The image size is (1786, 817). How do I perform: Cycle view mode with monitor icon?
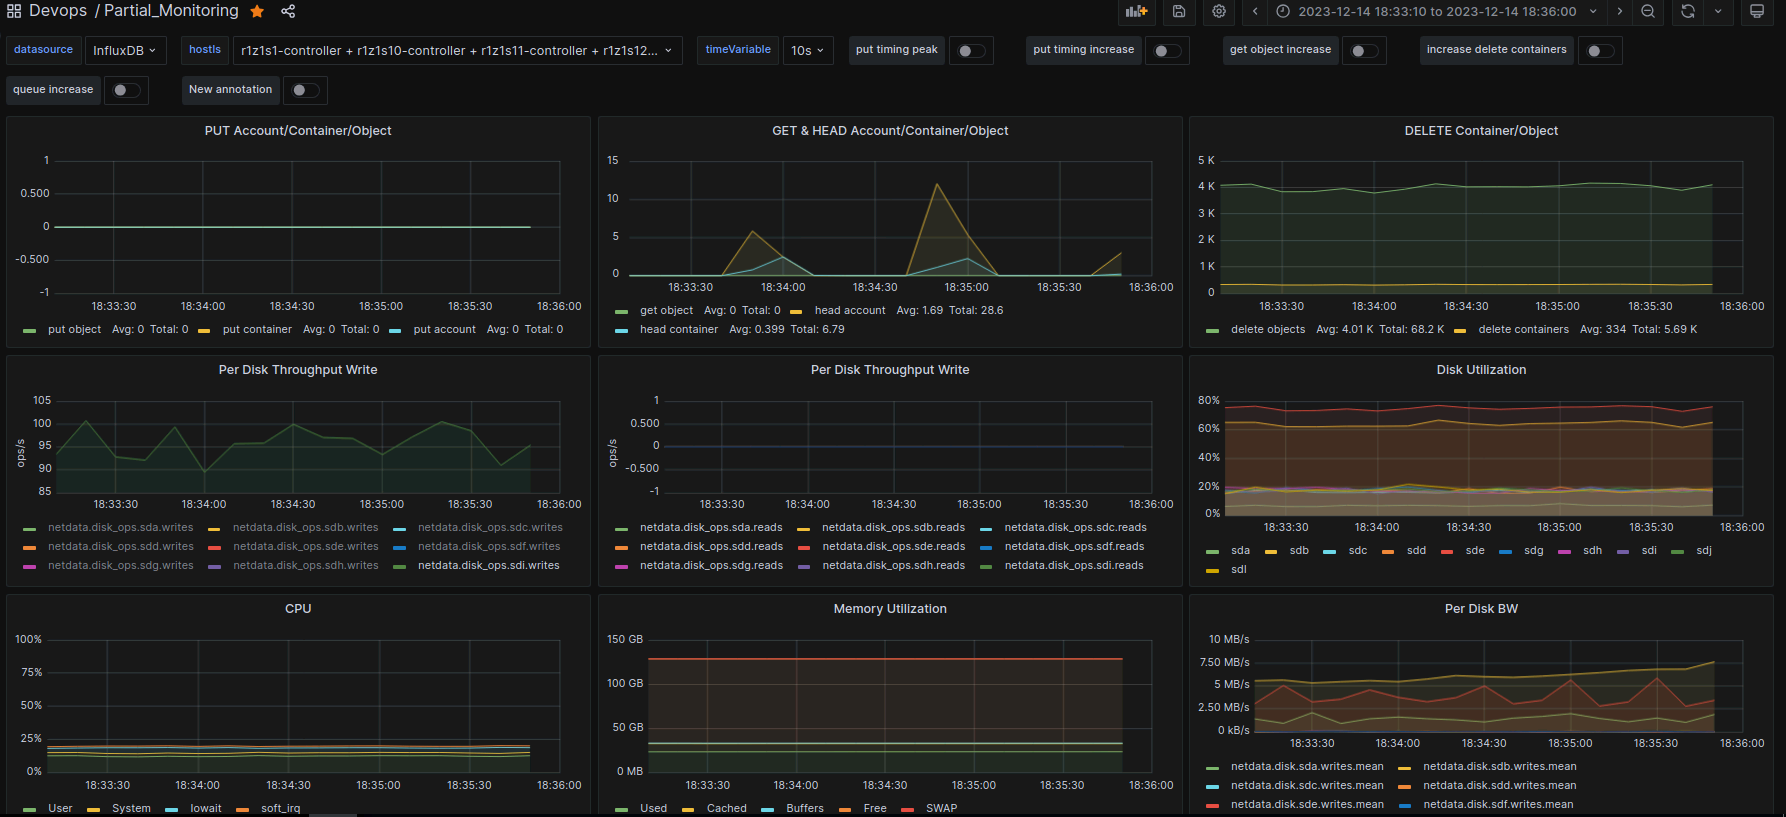pyautogui.click(x=1757, y=11)
